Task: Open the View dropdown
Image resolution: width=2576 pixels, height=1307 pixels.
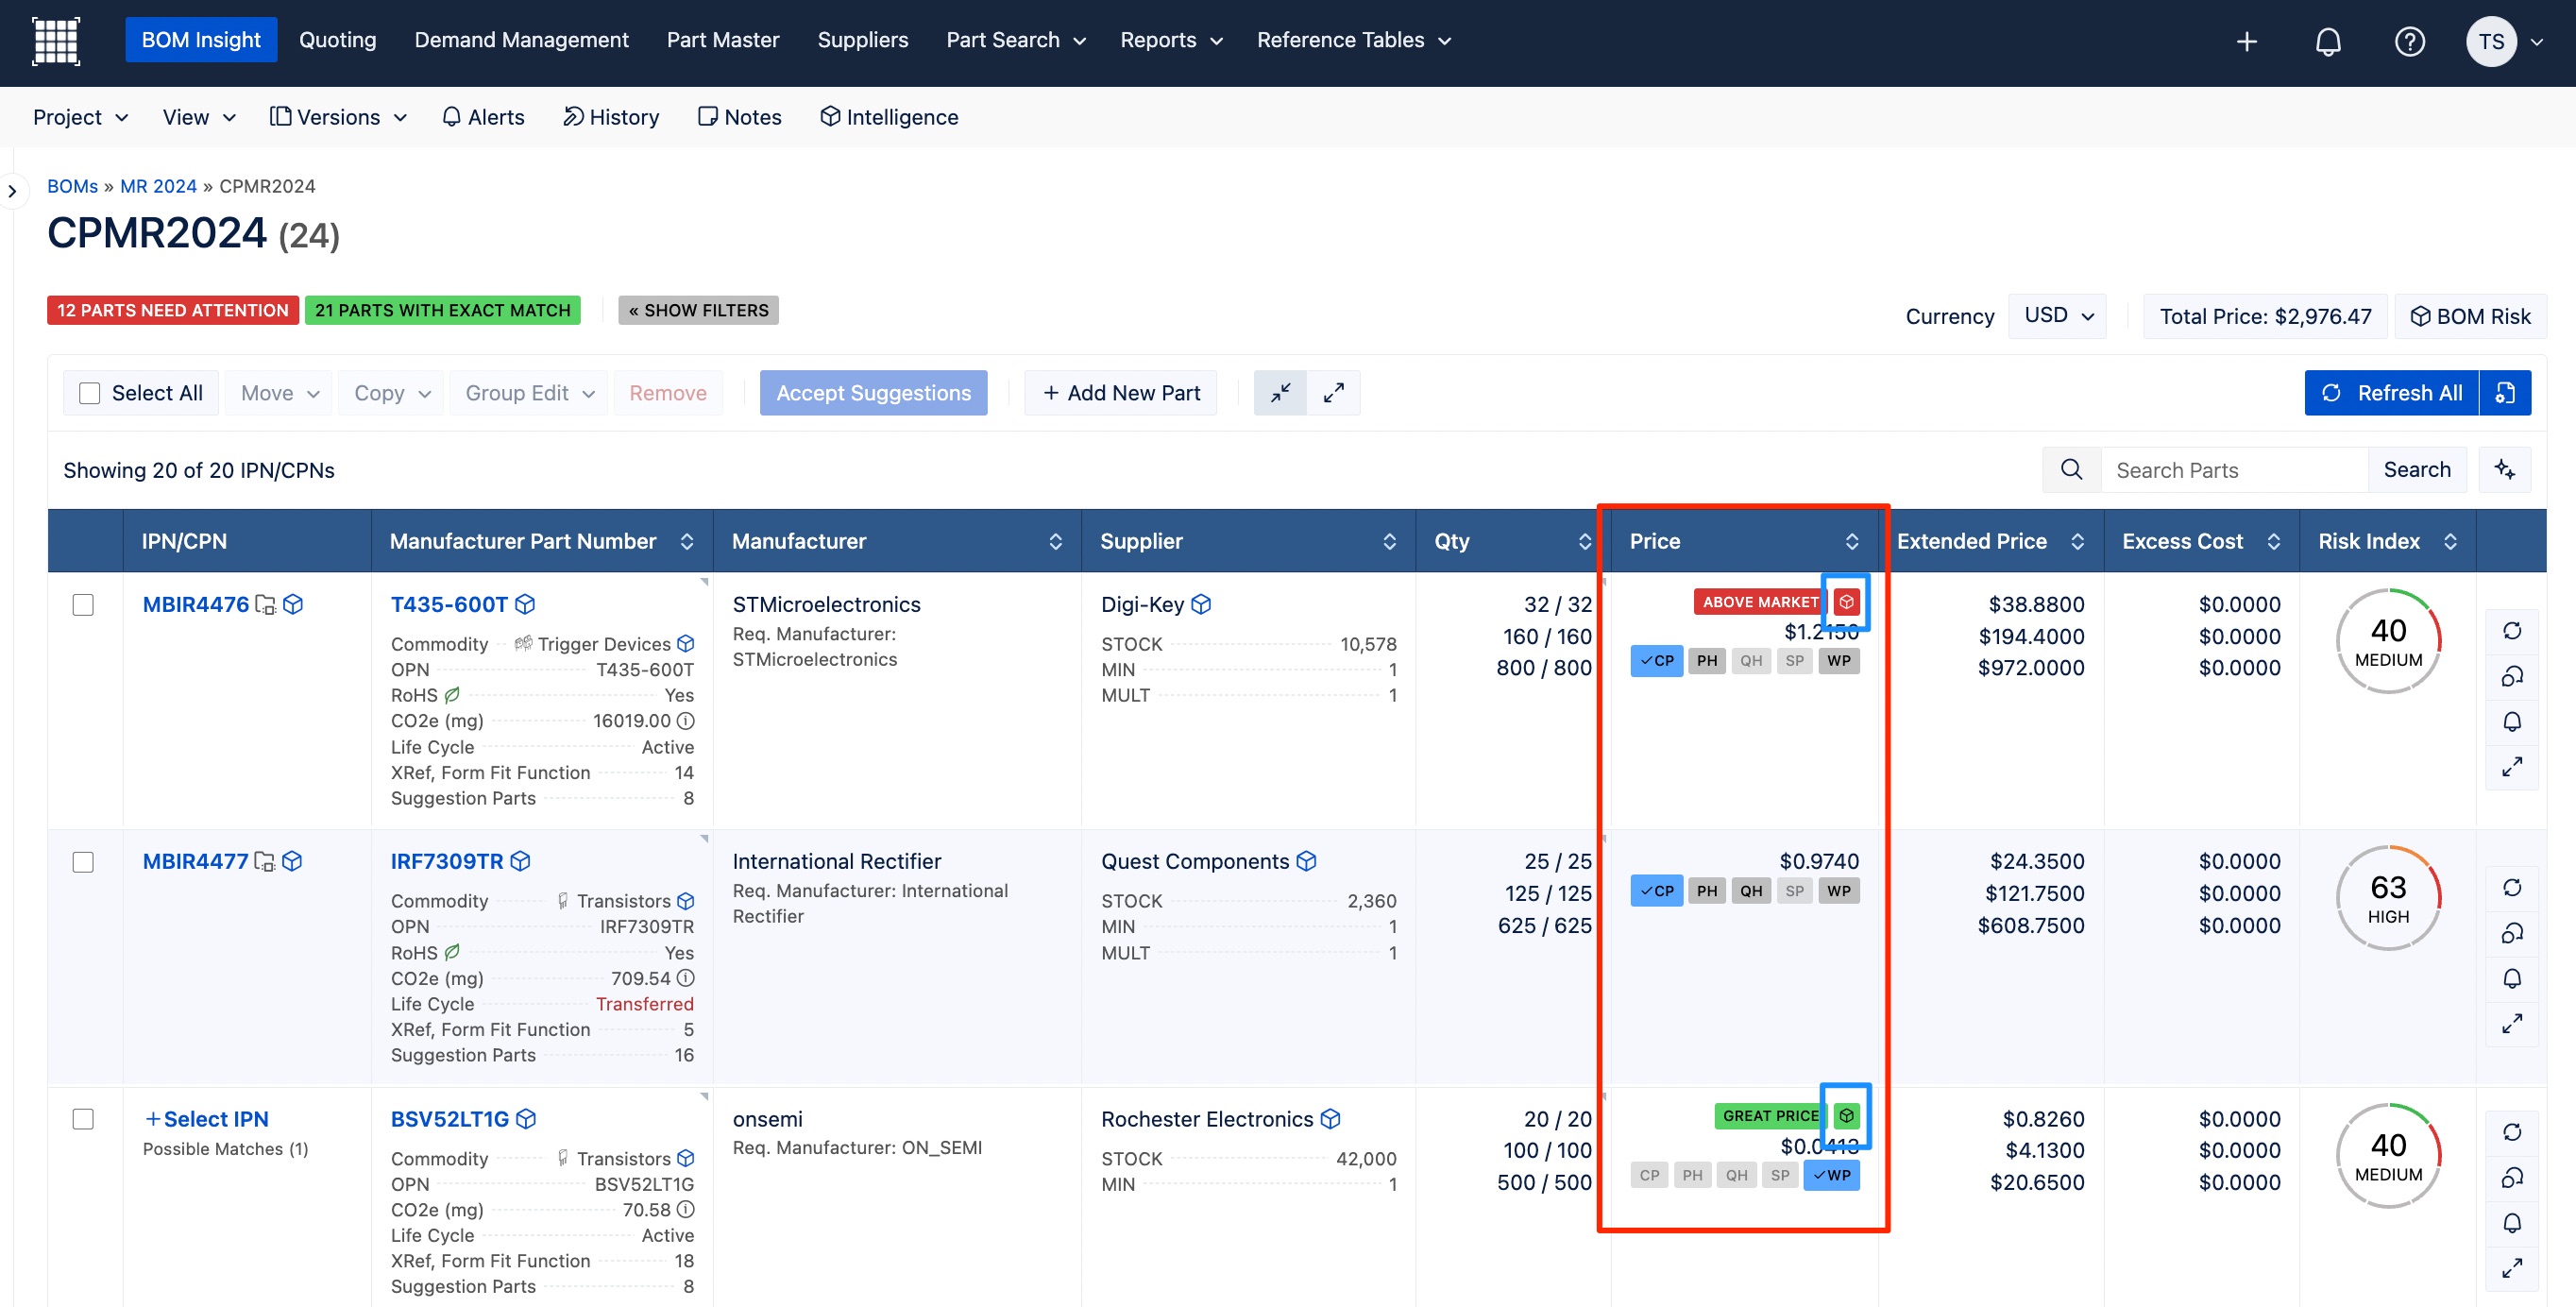Action: pyautogui.click(x=199, y=117)
